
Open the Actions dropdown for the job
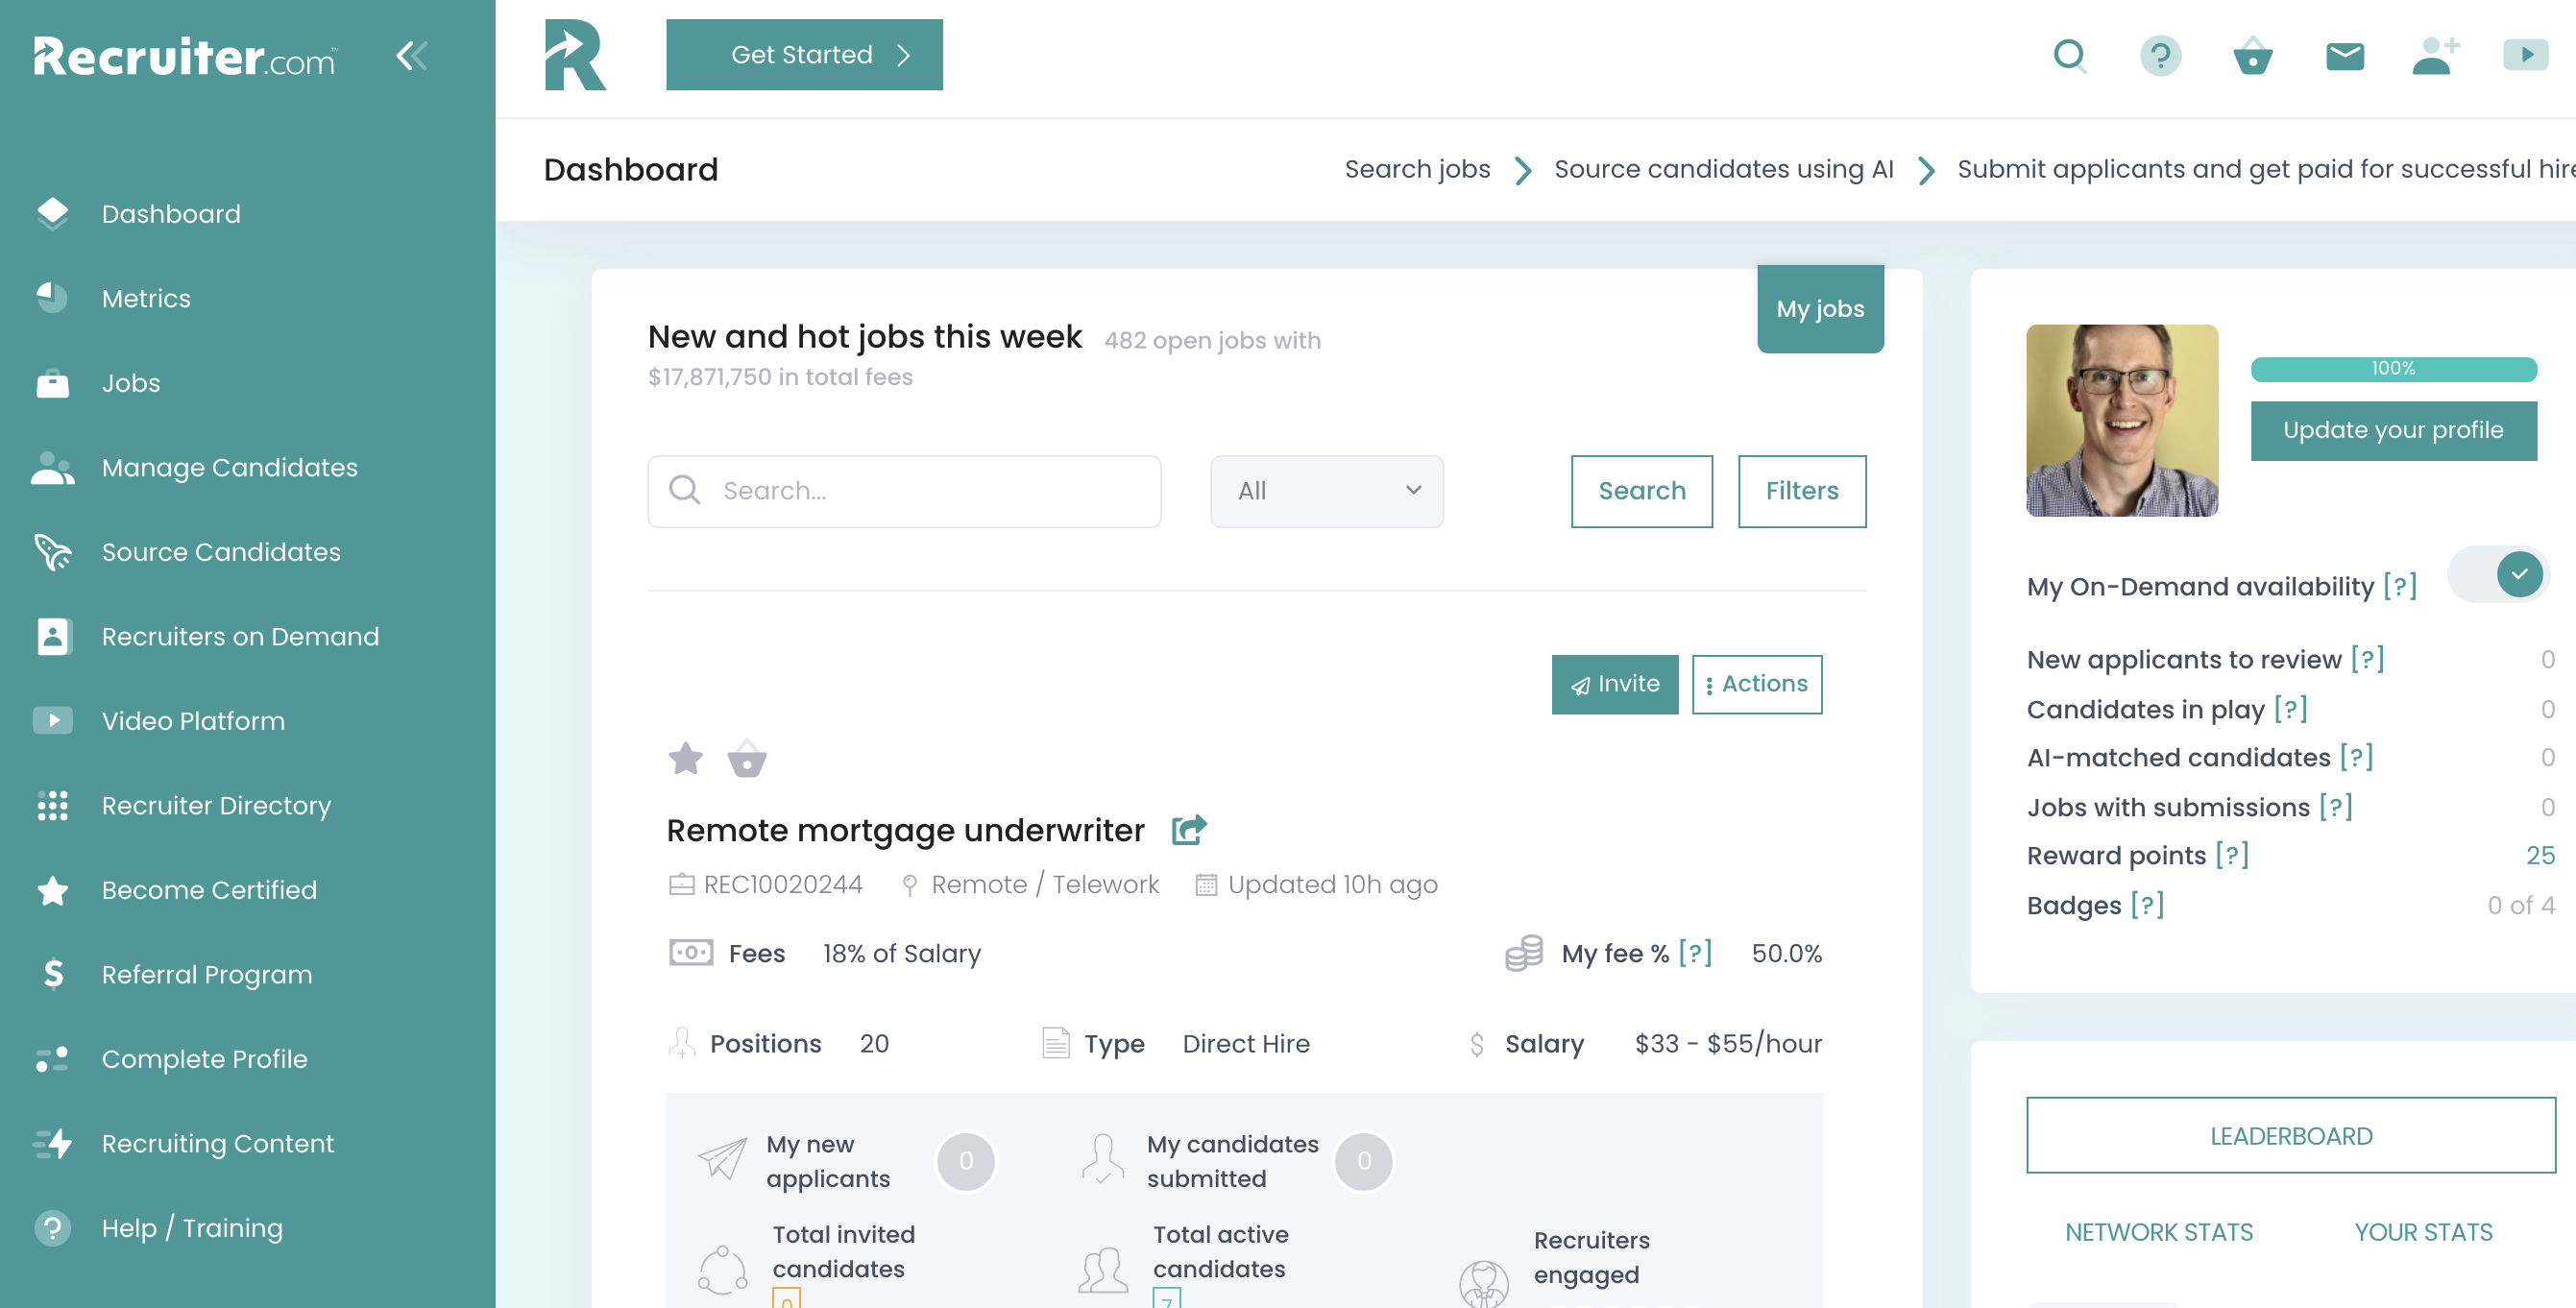click(1756, 684)
